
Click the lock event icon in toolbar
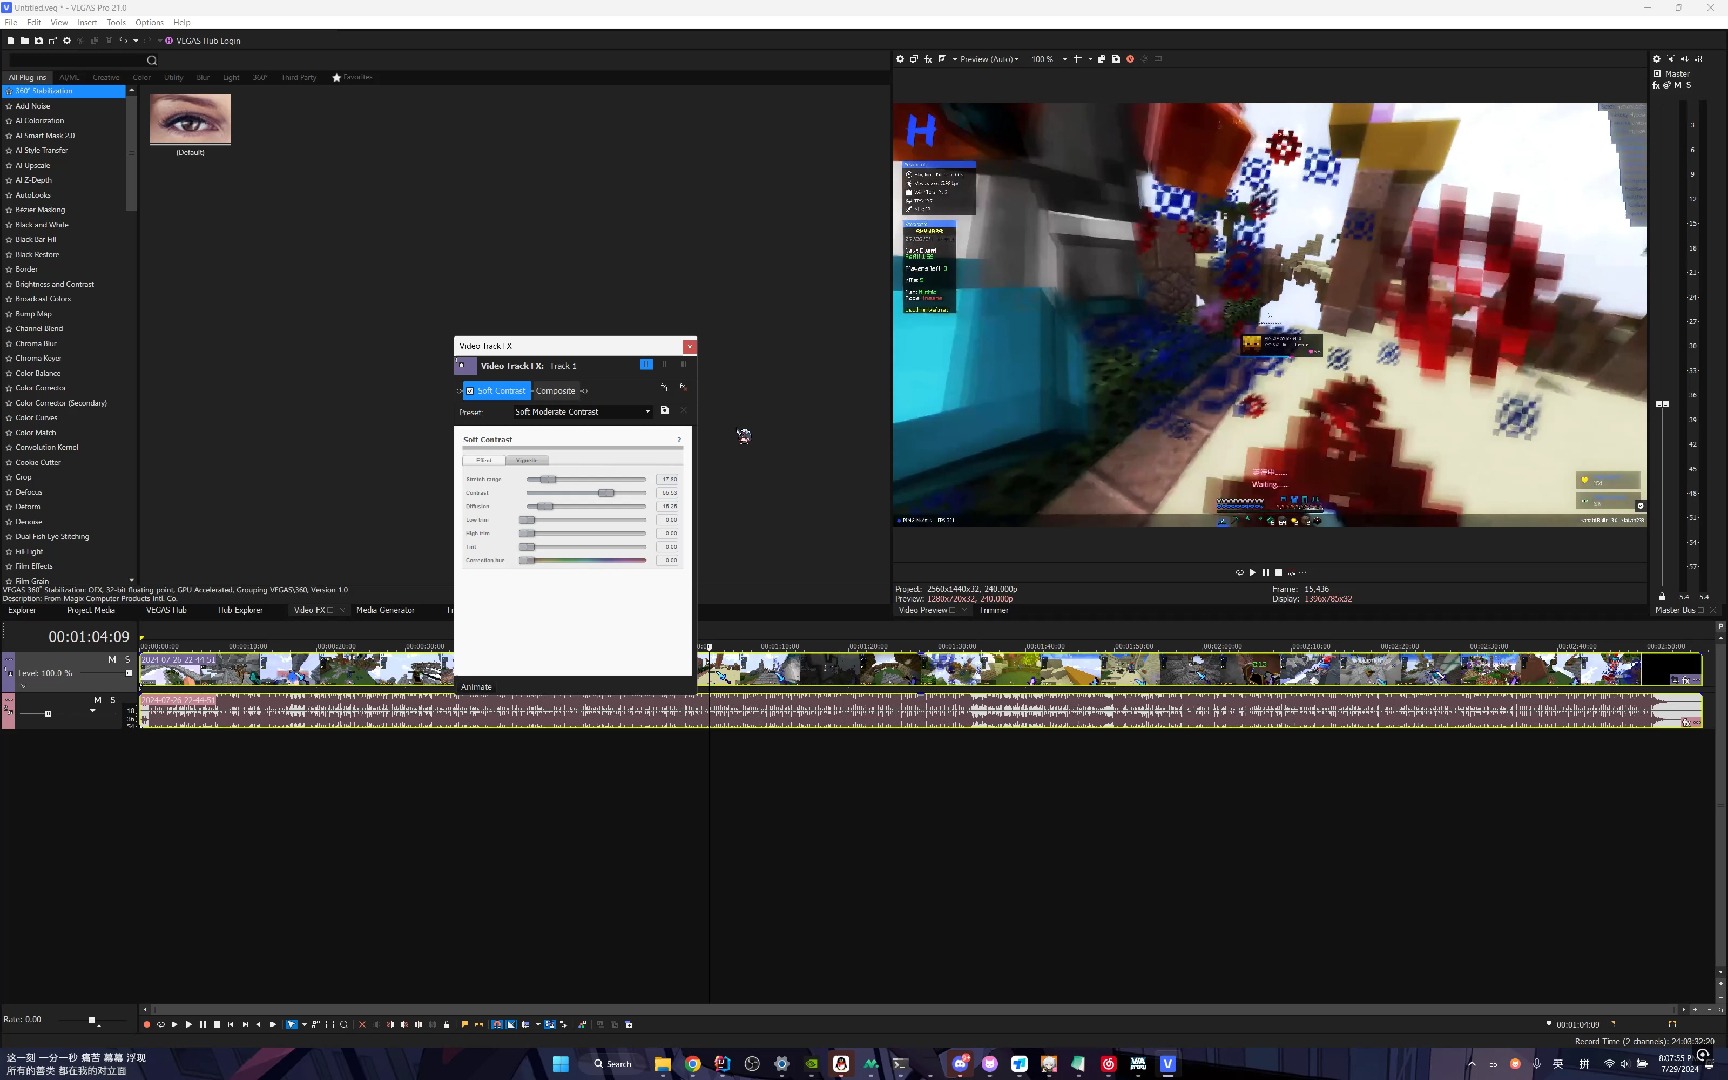(446, 1024)
